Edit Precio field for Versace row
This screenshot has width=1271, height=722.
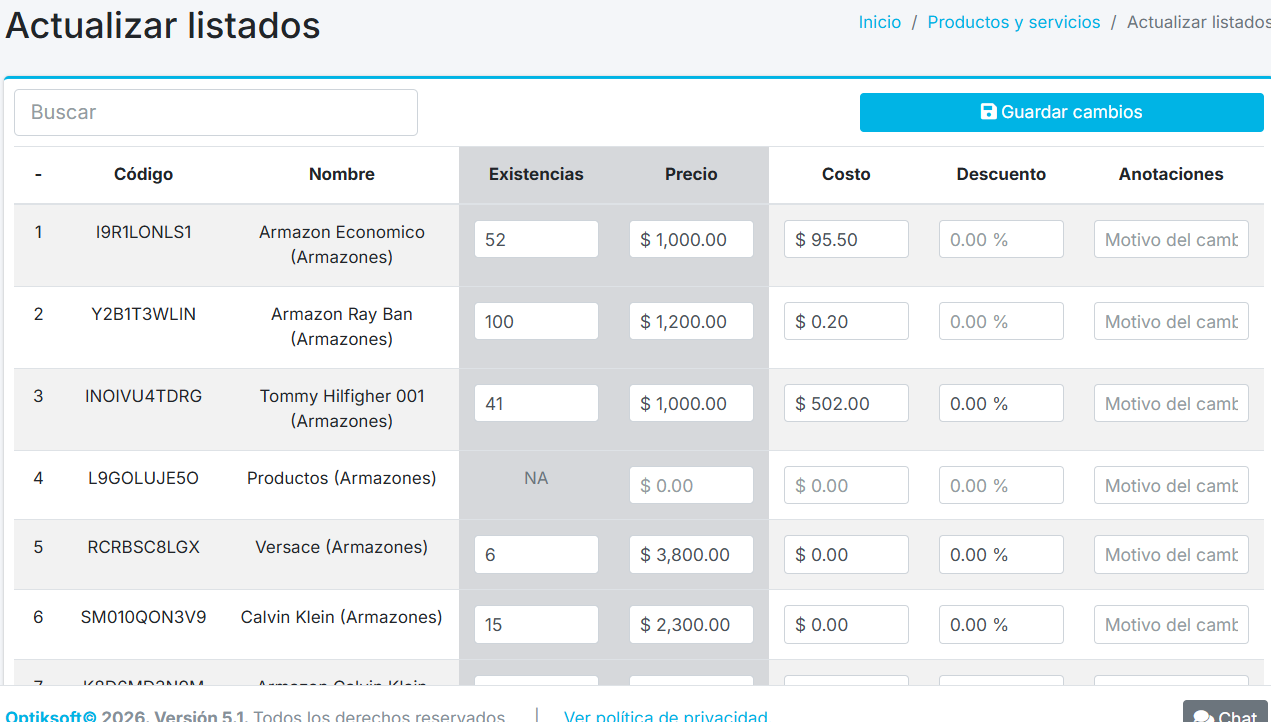click(691, 555)
